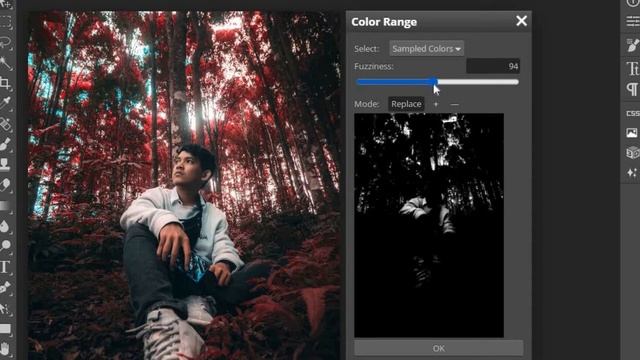Select the Rectangle shape tool

point(5,329)
